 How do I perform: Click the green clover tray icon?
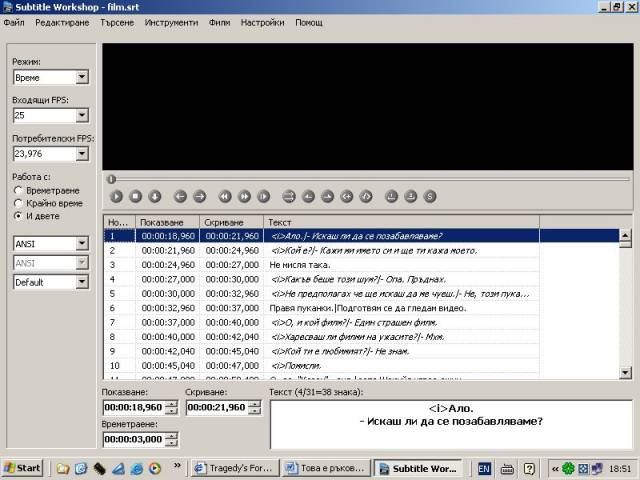tap(569, 469)
